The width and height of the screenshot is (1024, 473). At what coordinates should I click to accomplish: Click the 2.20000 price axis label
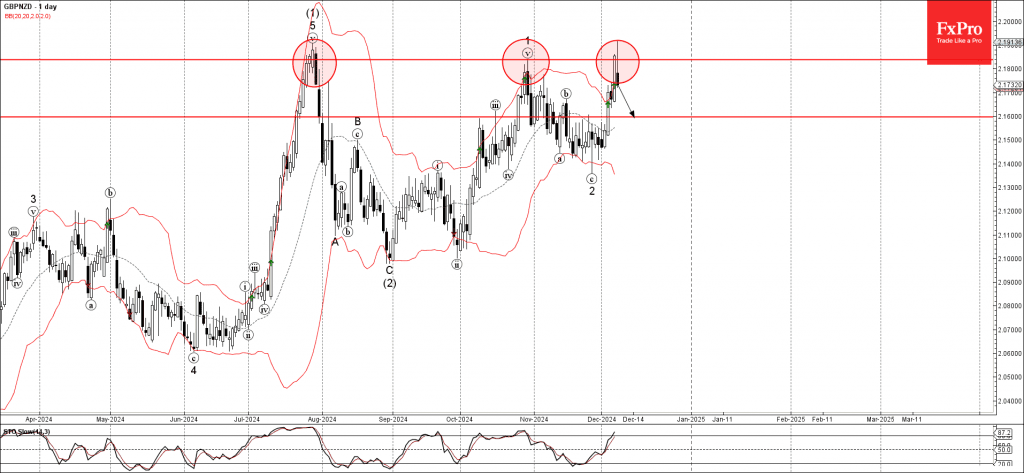[x=1008, y=20]
